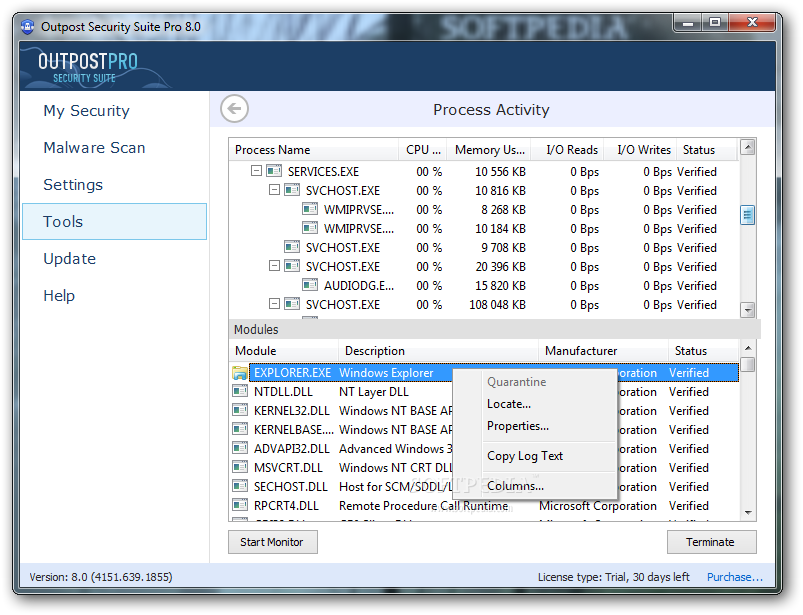
Task: Sort modules by the Description column header
Action: 438,351
